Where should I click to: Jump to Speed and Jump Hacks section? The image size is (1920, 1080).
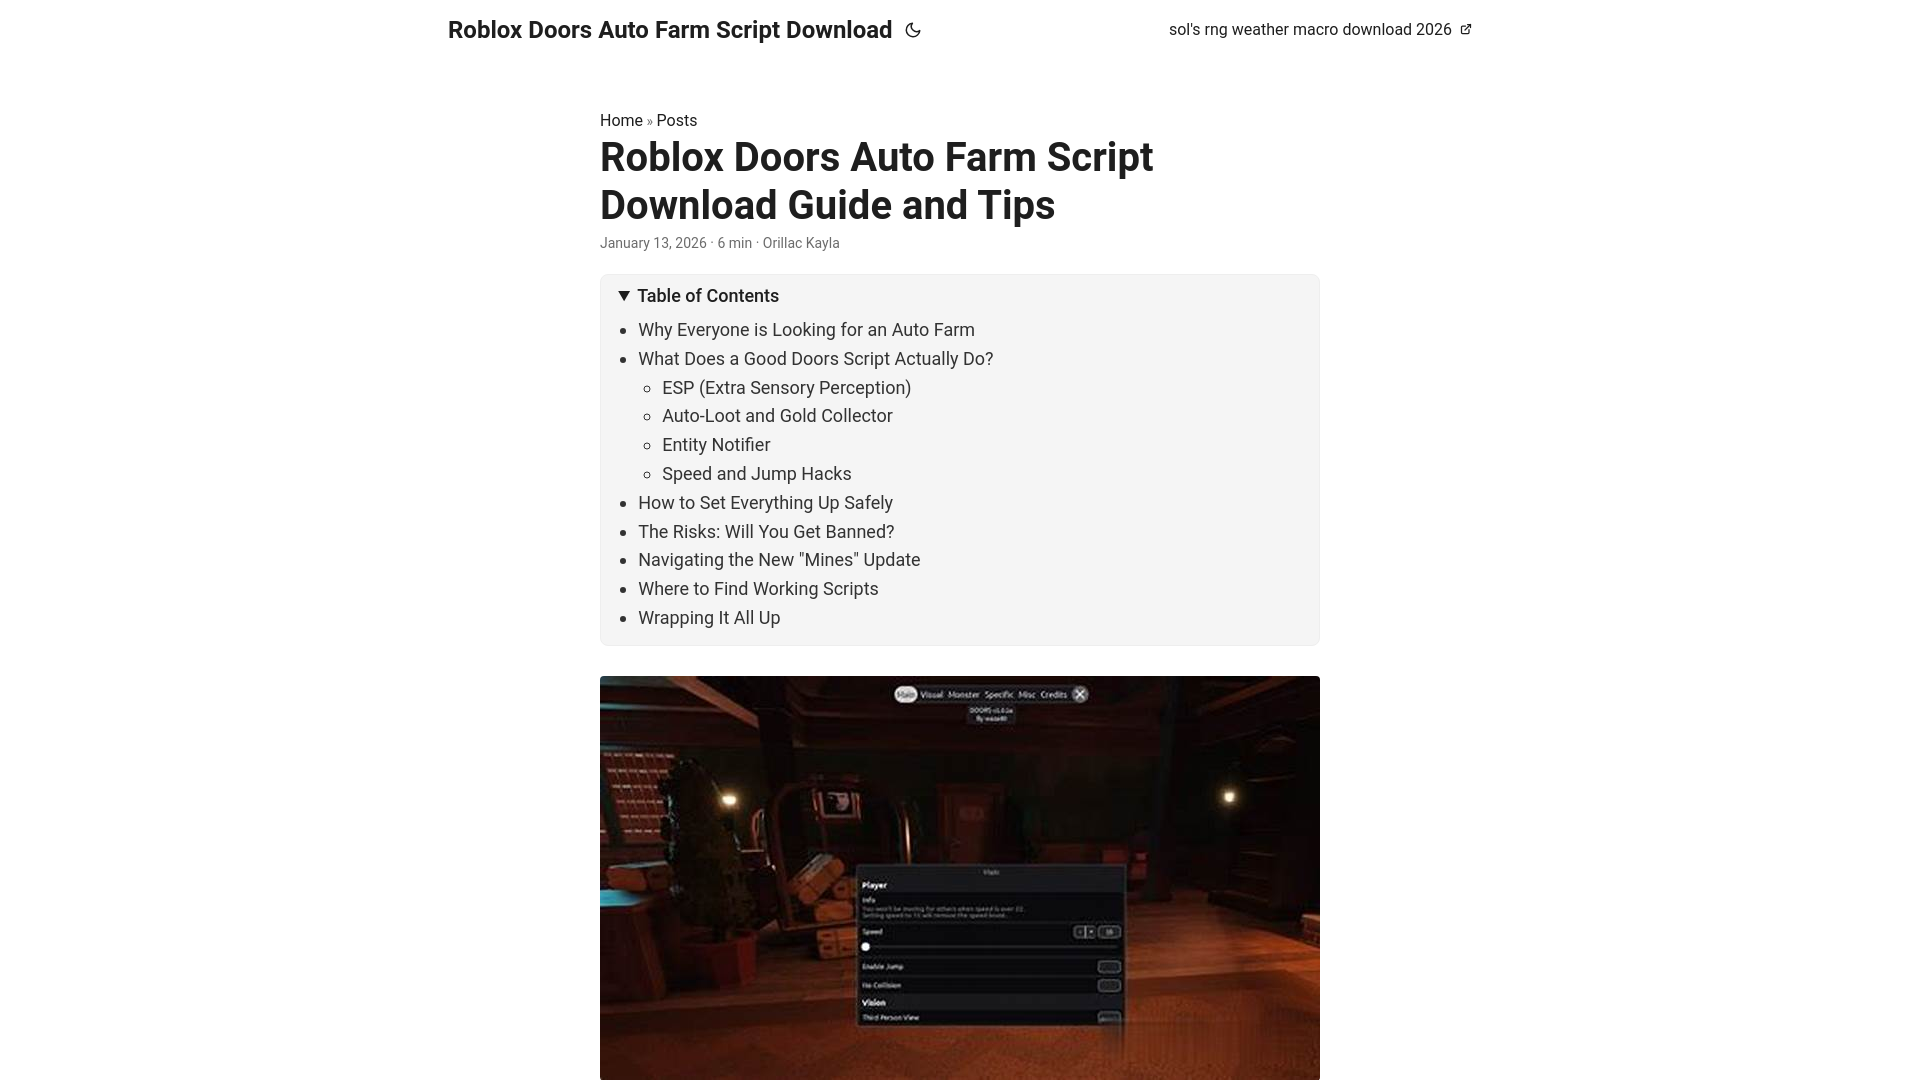[x=757, y=474]
